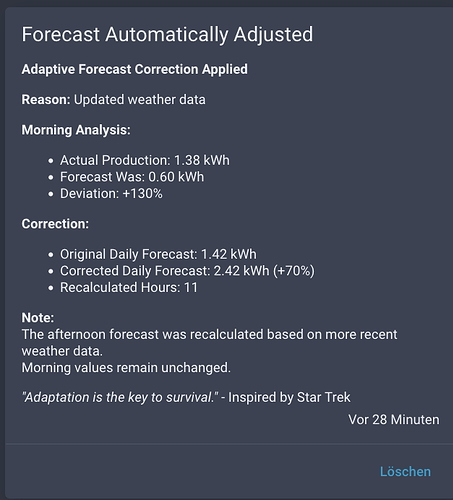Select the Corrected Daily Forecast 2.42 kWh line

point(187,271)
